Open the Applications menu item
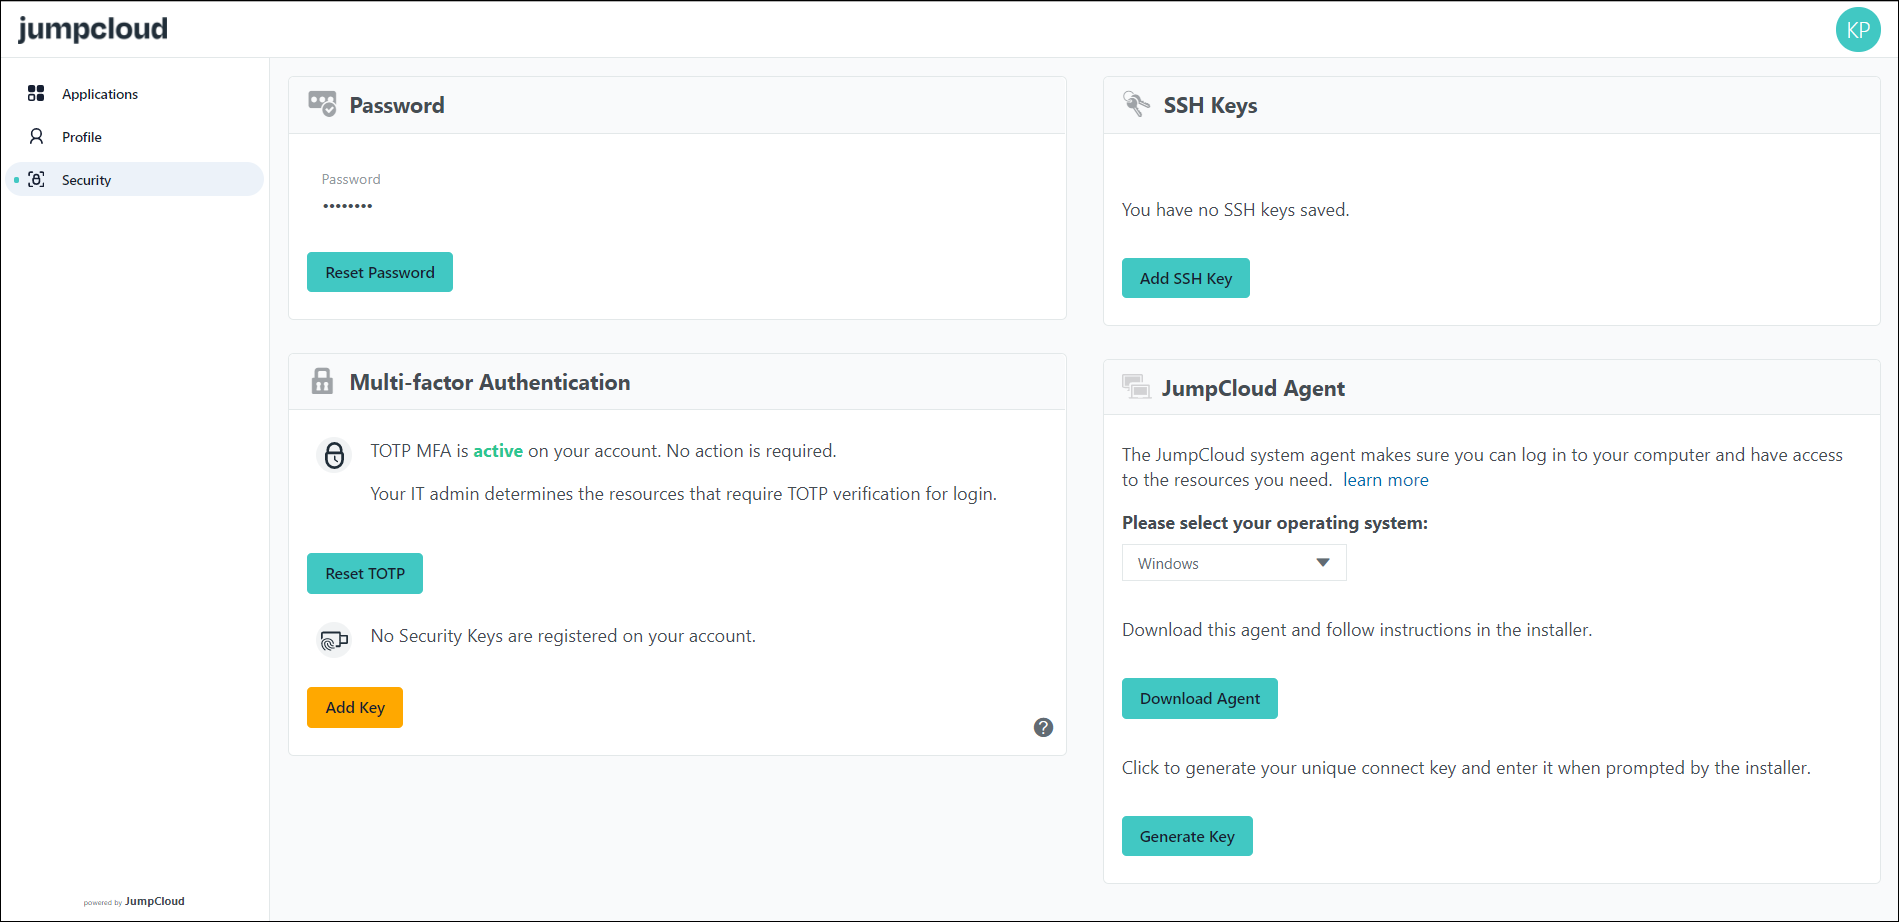 100,94
